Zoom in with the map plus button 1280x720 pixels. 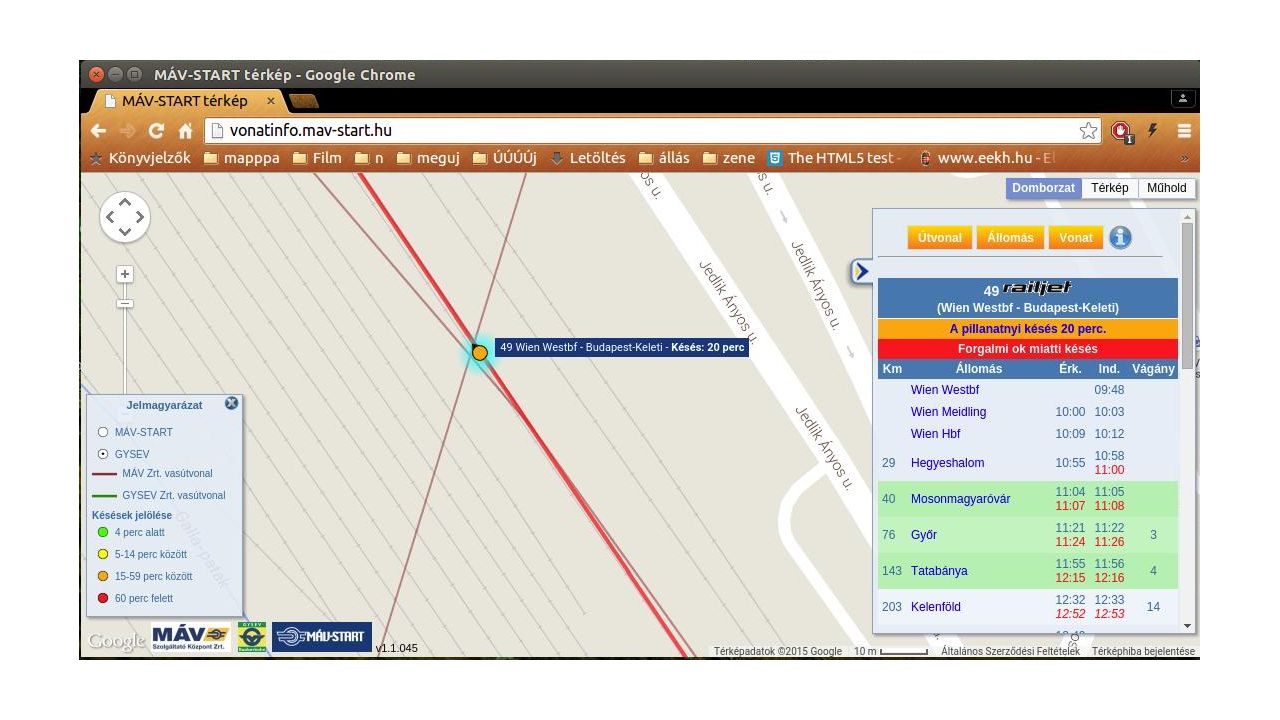pos(125,274)
